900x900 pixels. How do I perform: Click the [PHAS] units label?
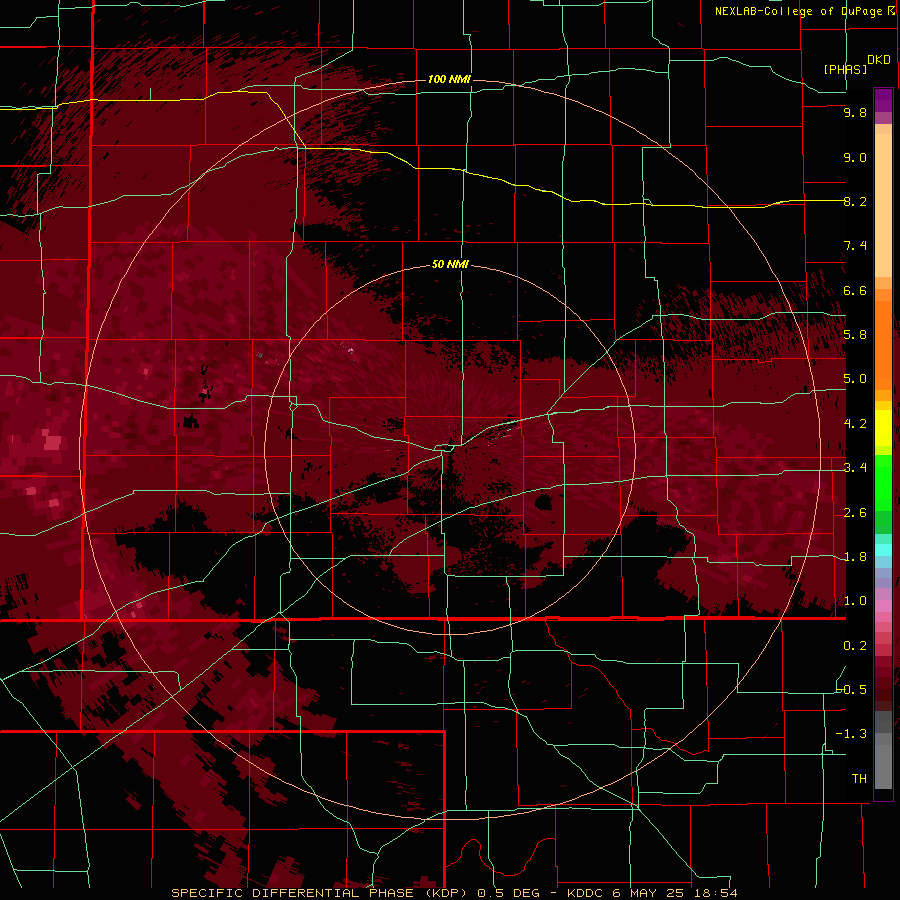point(845,69)
